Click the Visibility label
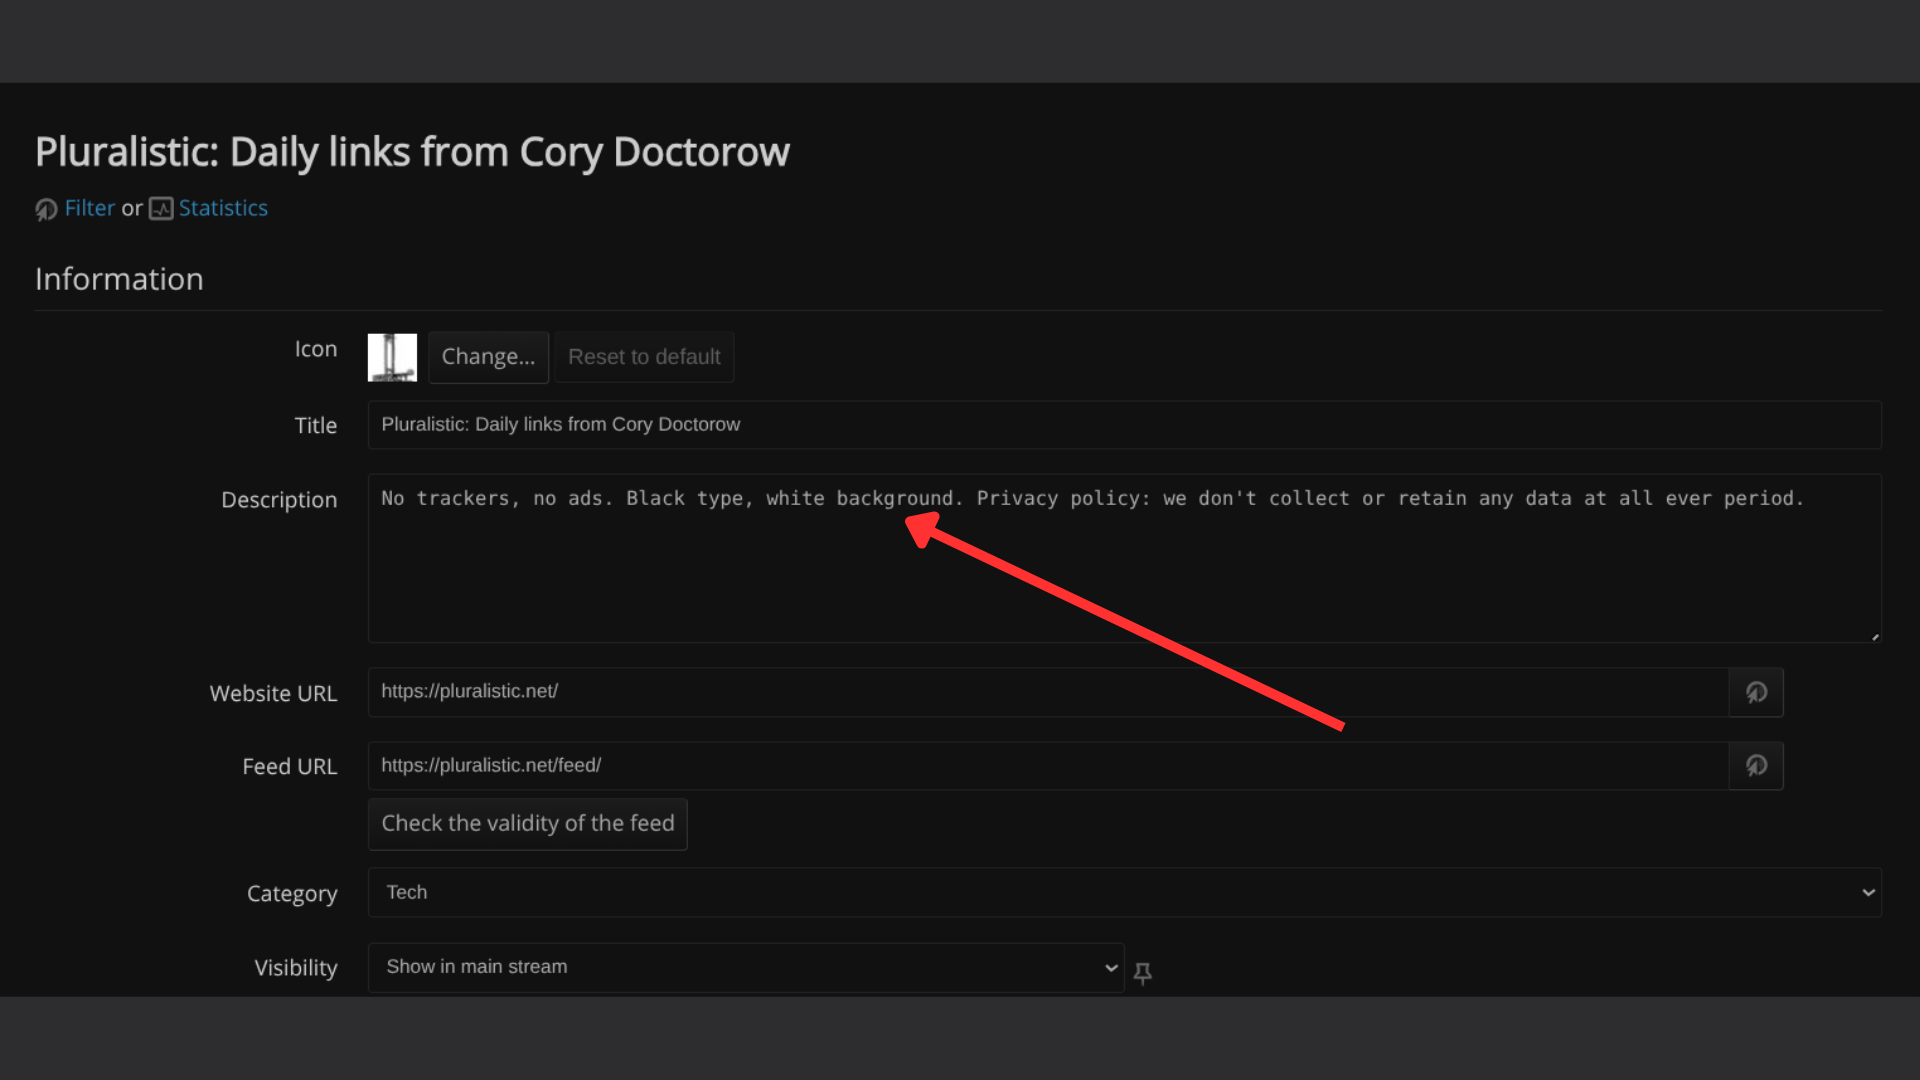Screen dimensions: 1920x1080 tap(295, 968)
